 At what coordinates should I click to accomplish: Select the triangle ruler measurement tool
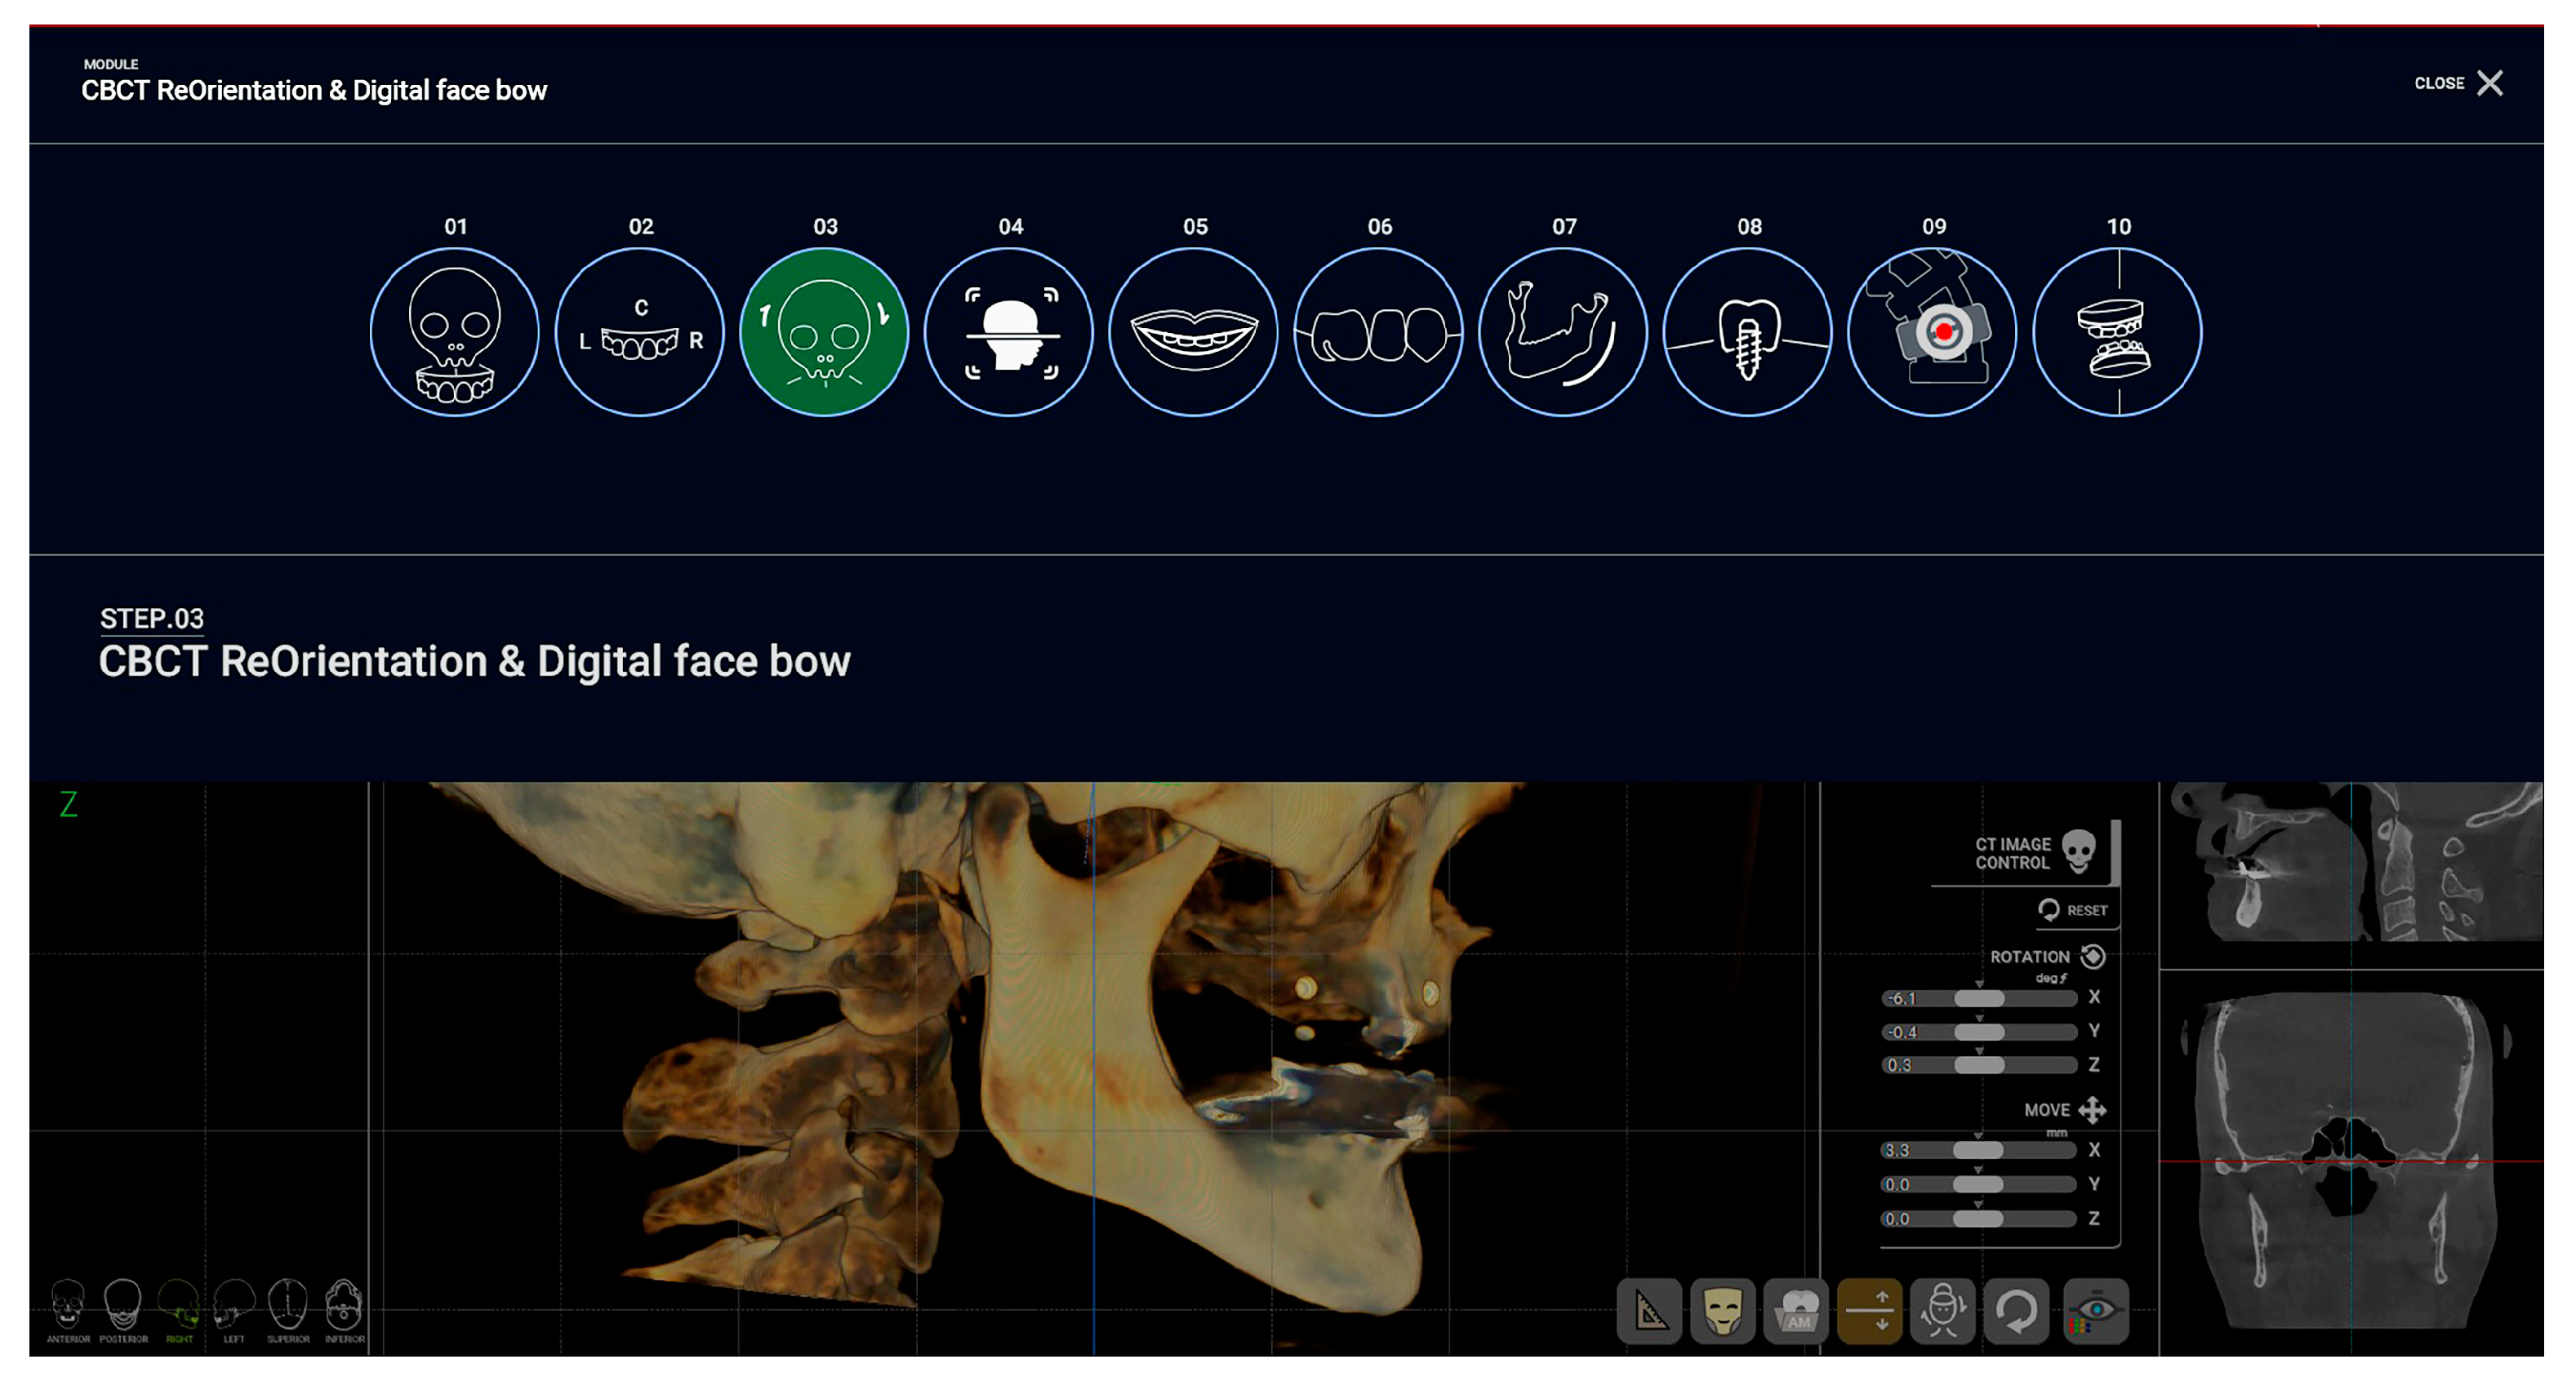coord(1649,1310)
